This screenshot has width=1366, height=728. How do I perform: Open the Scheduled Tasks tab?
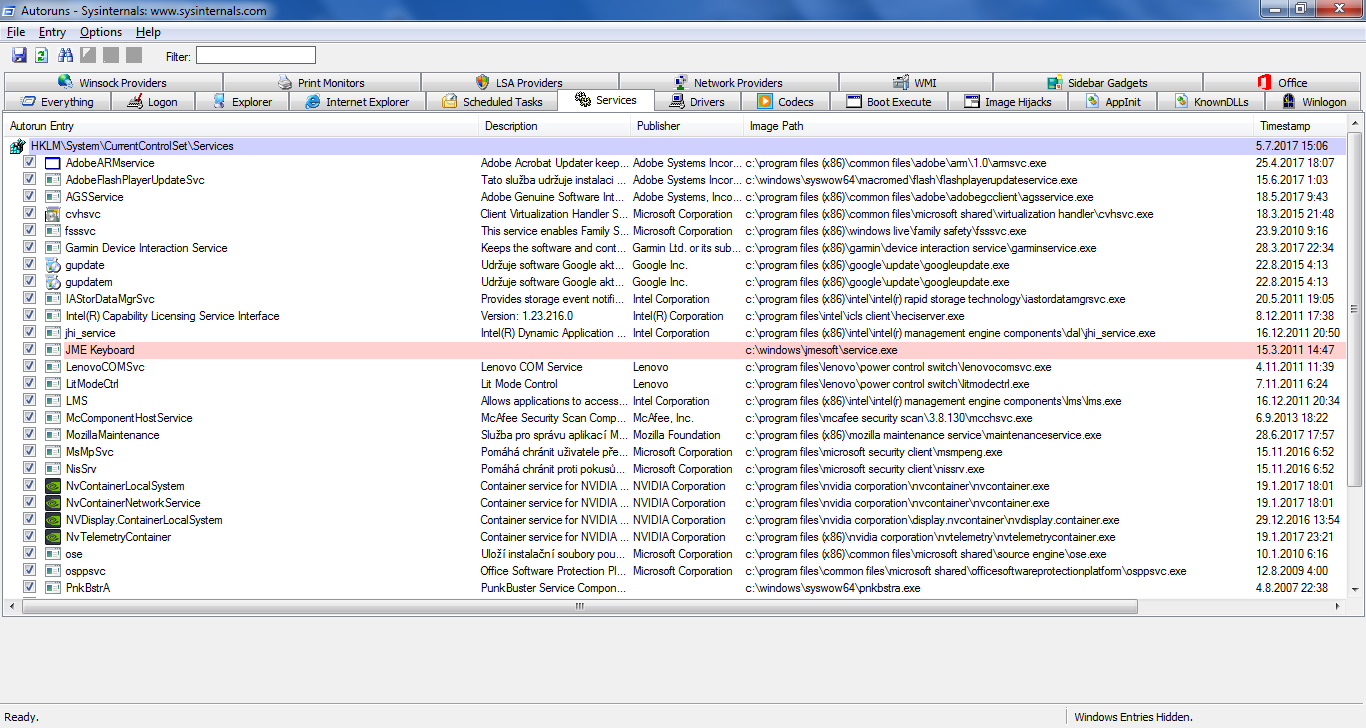coord(491,101)
